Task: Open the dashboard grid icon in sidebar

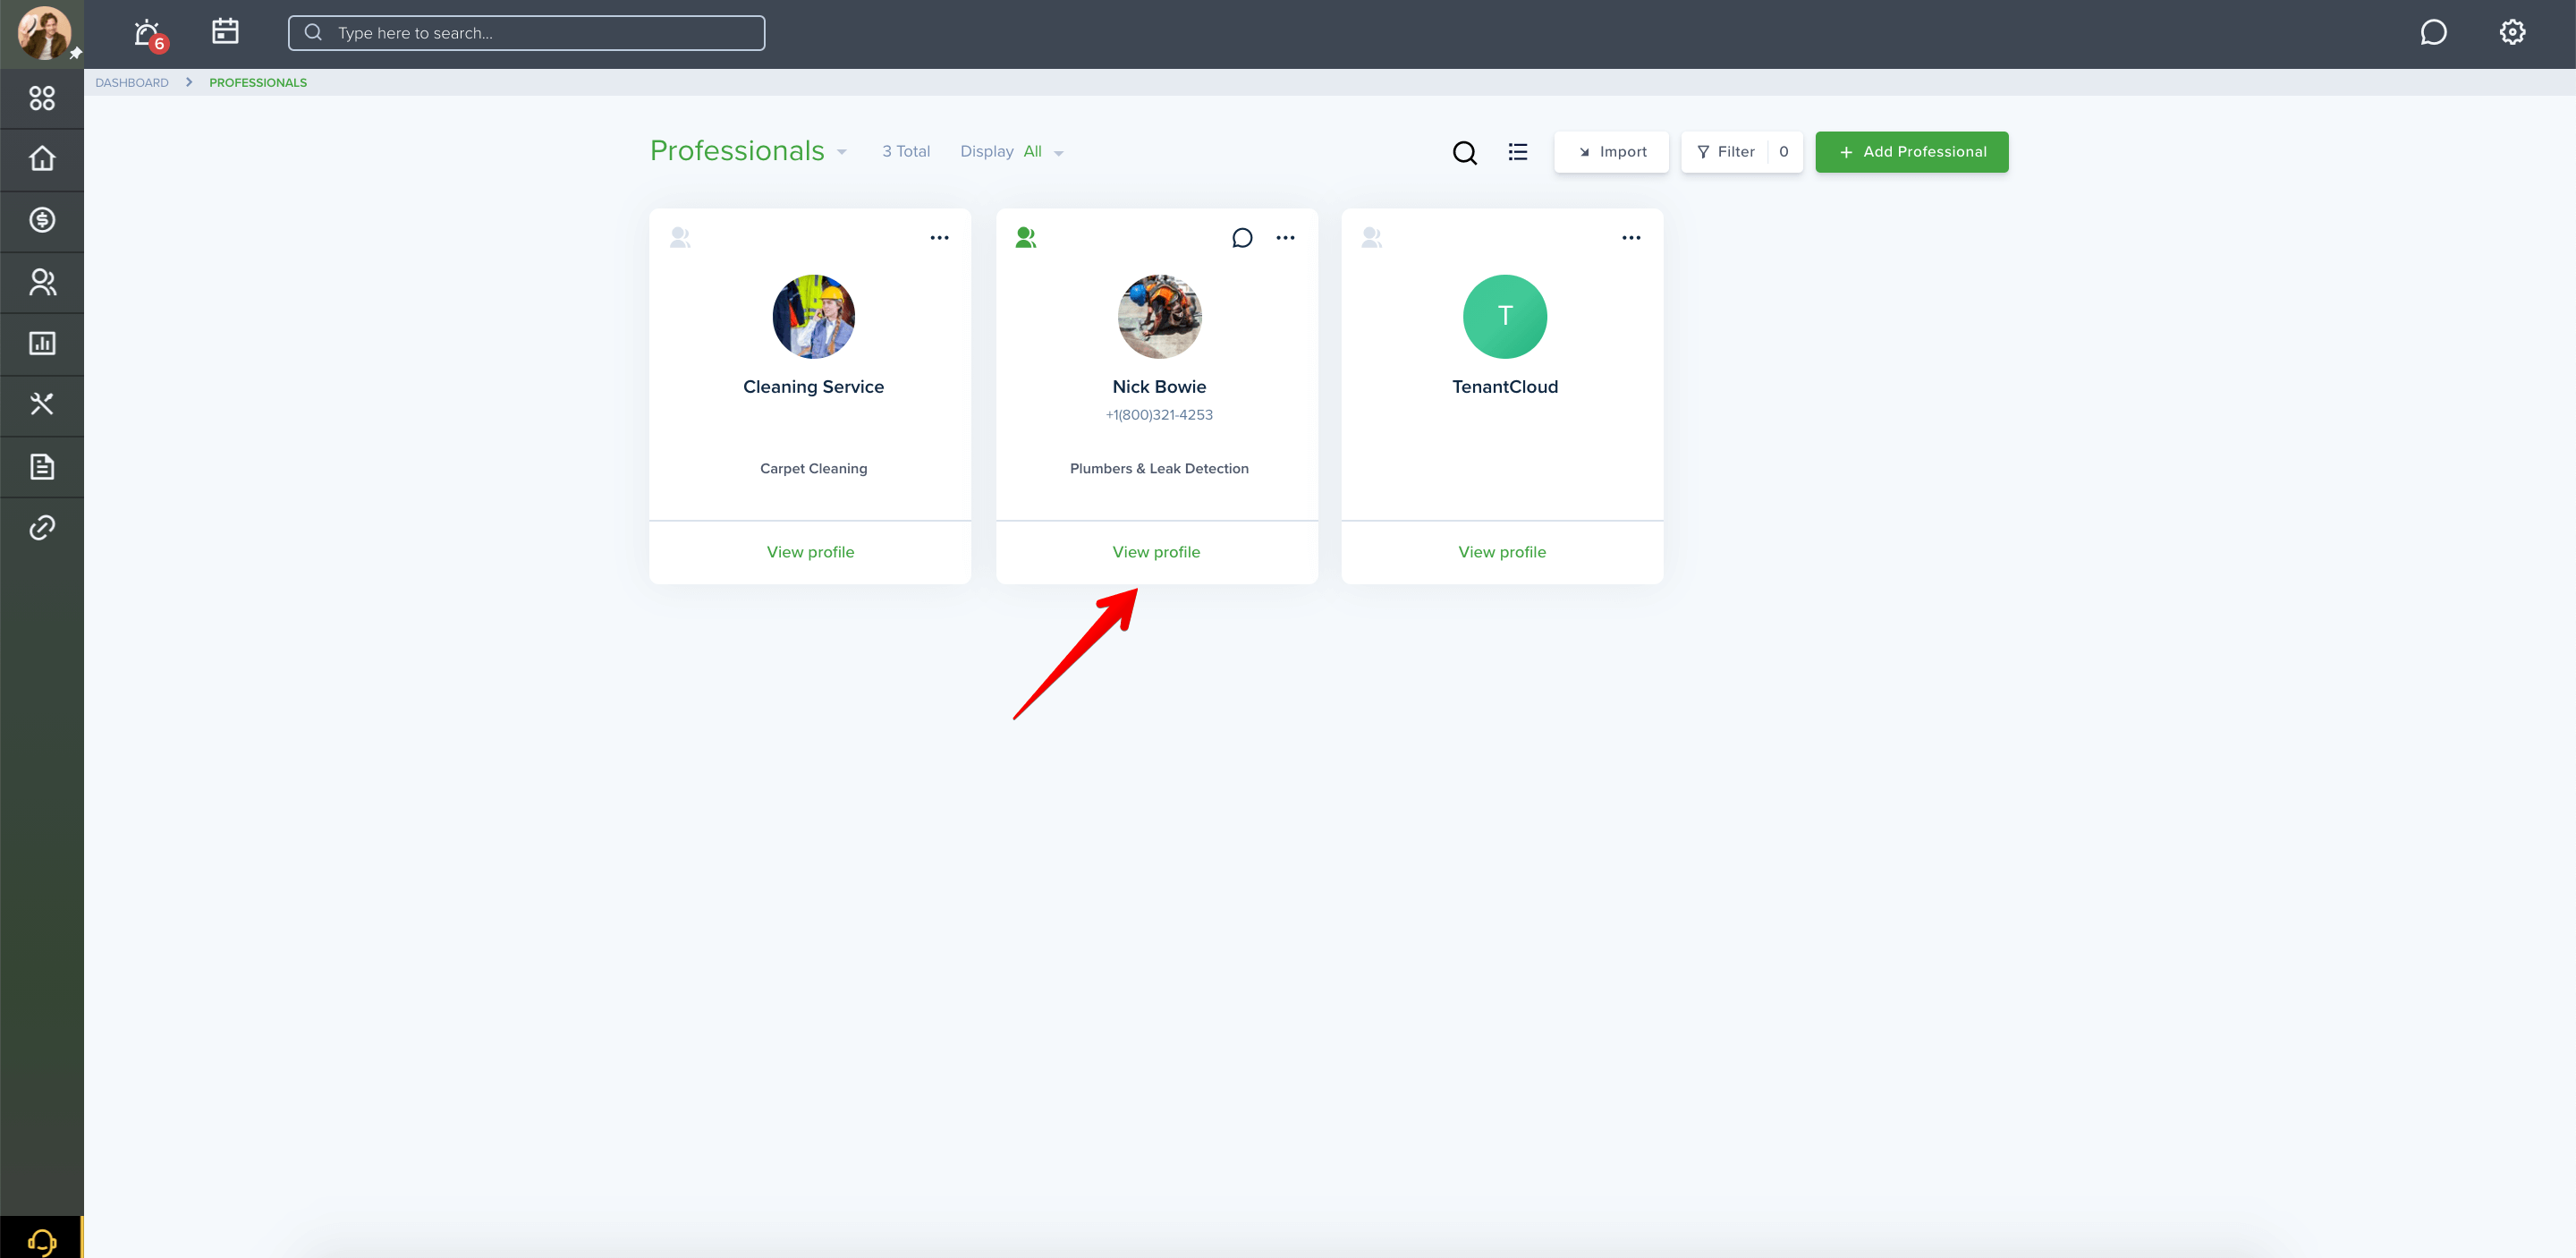Action: click(42, 98)
